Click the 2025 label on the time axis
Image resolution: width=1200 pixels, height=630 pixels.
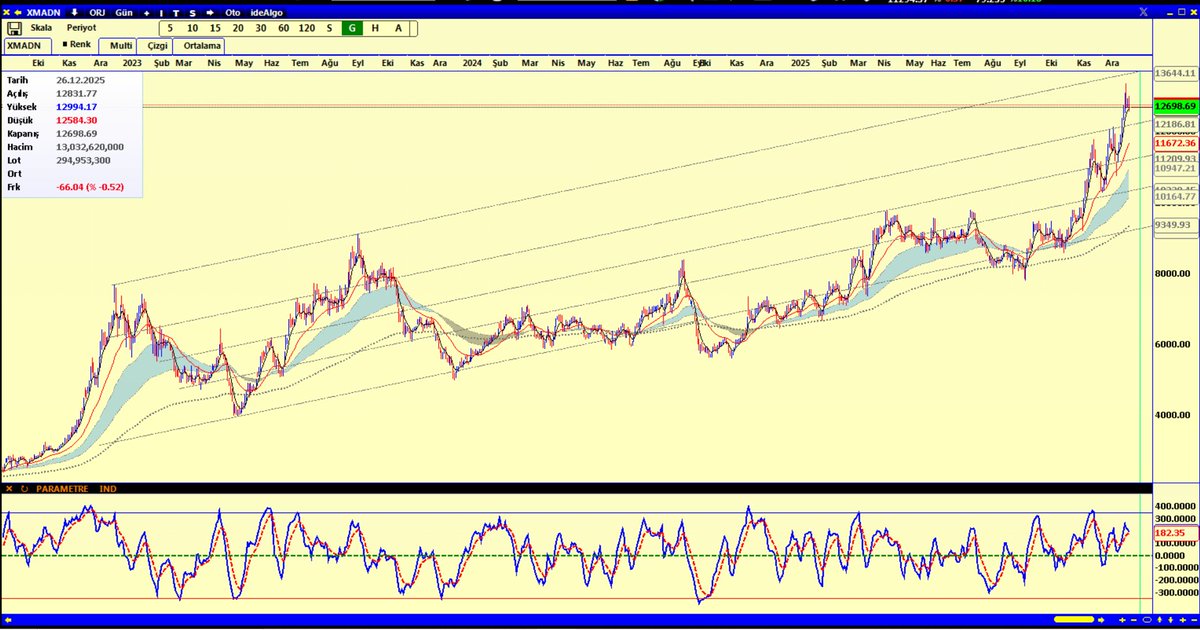tap(800, 63)
